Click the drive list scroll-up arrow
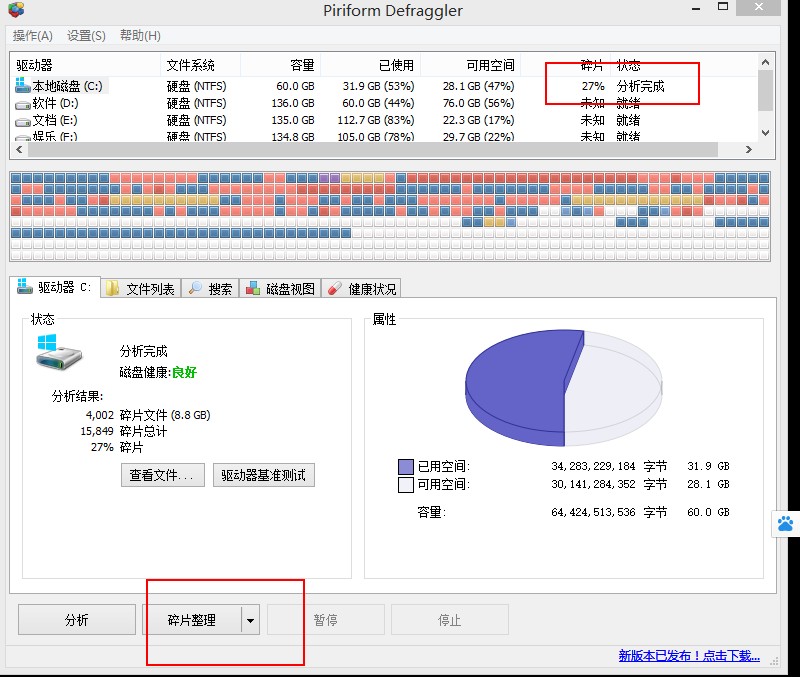This screenshot has width=800, height=677. (765, 62)
